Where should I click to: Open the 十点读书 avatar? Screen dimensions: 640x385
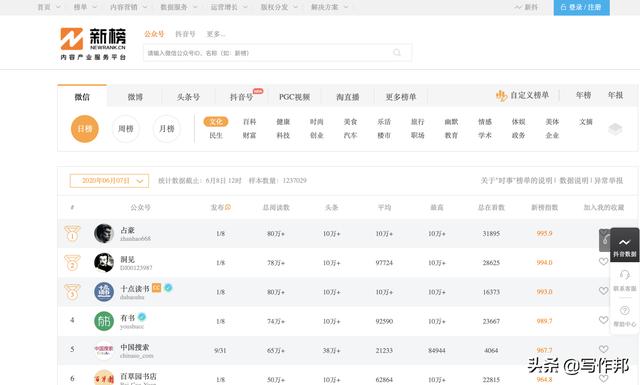[104, 292]
